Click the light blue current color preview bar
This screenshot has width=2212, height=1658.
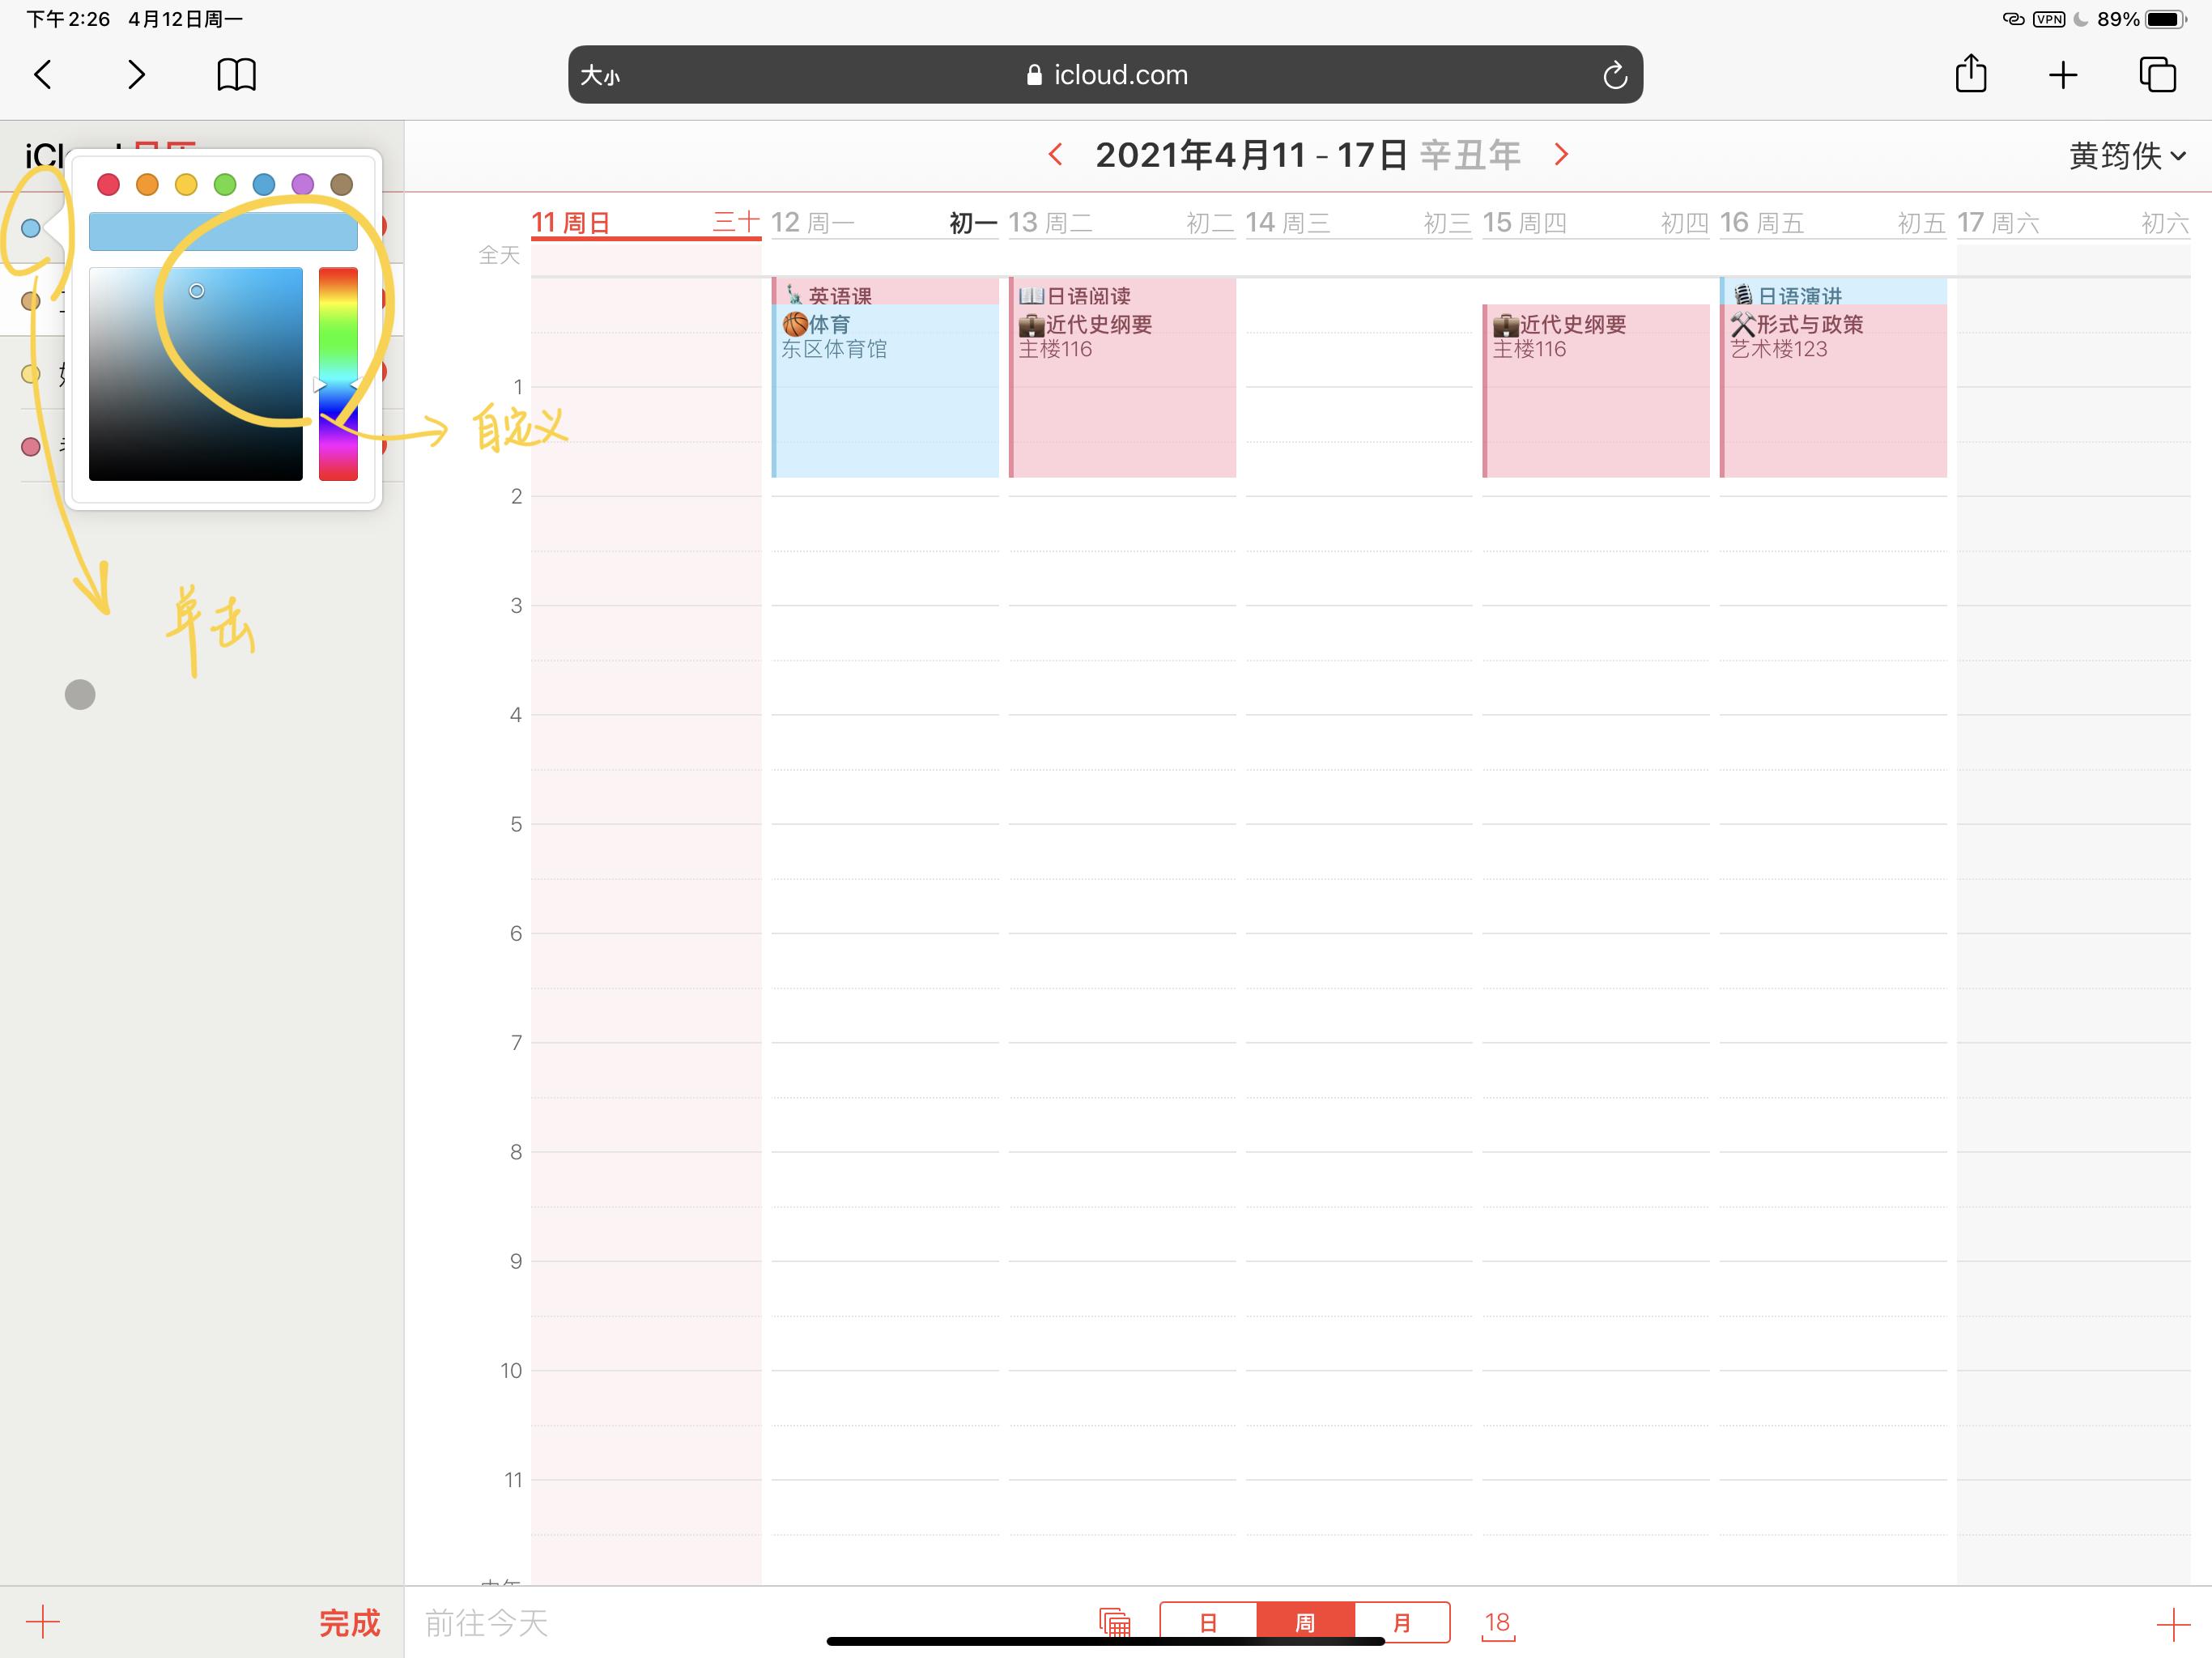[223, 231]
